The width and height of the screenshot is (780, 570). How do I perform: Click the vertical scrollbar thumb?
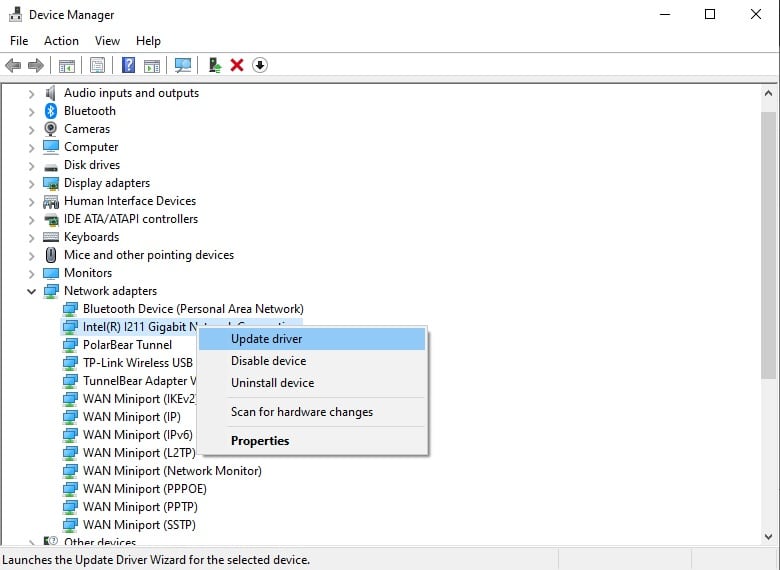(768, 245)
